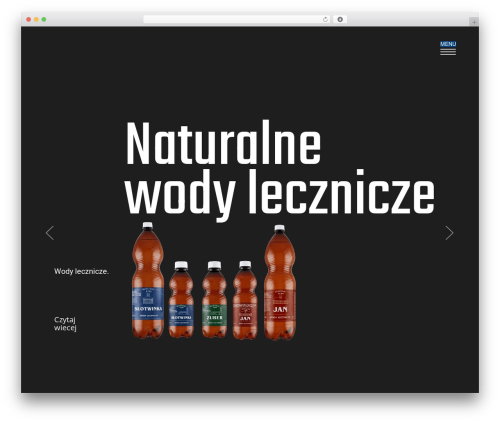Close the window with red button

(29, 20)
